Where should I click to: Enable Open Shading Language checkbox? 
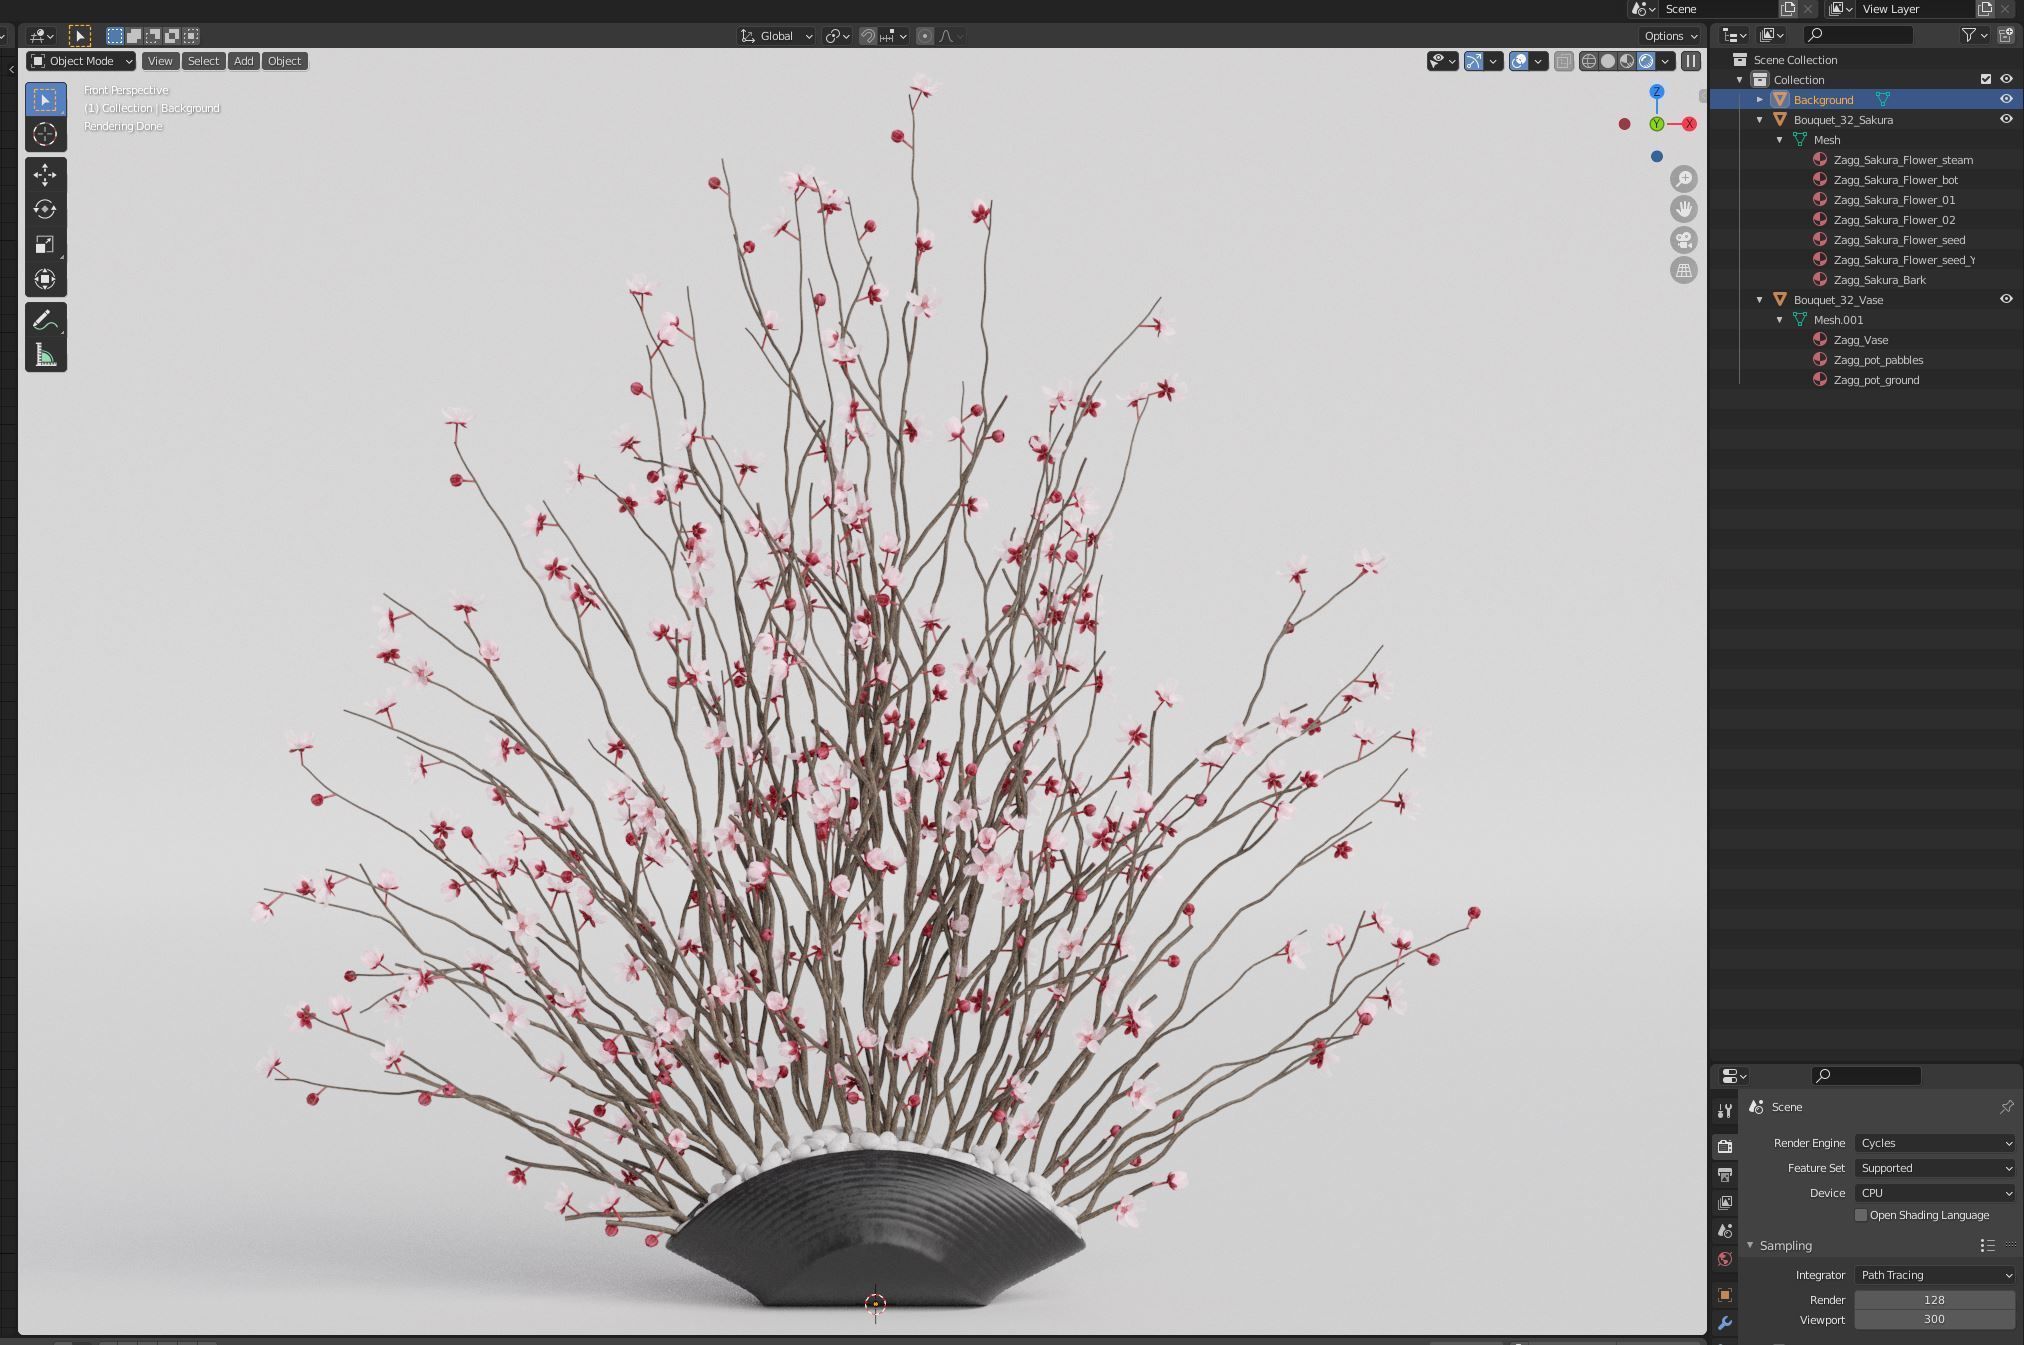(x=1861, y=1215)
